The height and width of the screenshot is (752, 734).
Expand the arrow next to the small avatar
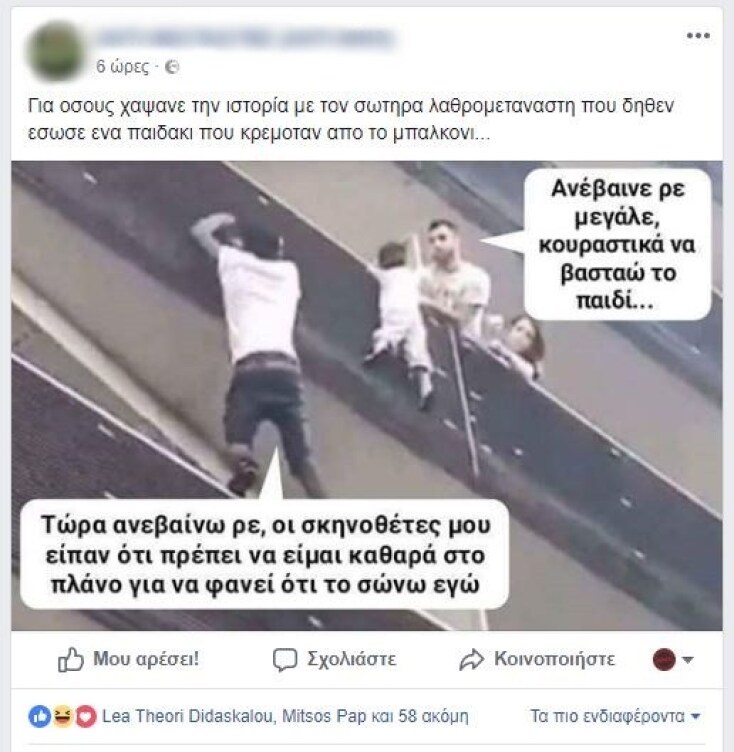687,660
